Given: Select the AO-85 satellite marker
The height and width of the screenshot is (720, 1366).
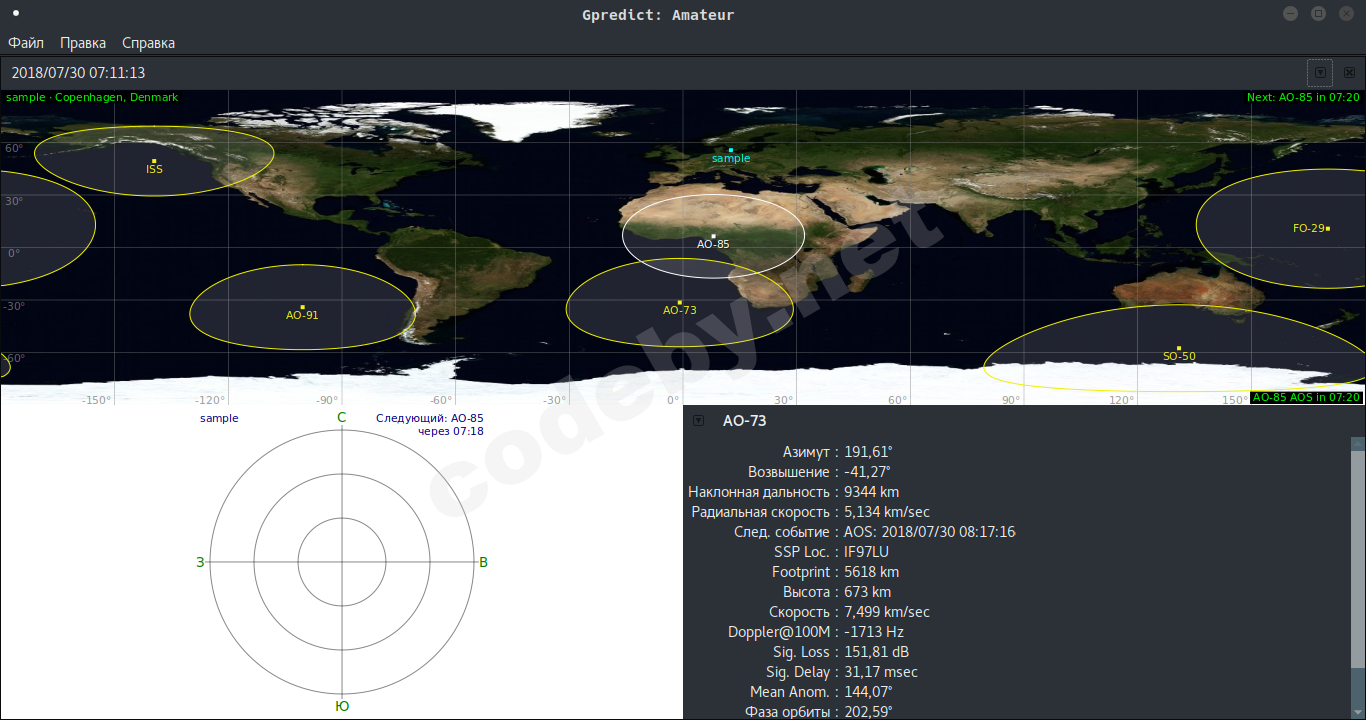Looking at the screenshot, I should coord(713,236).
